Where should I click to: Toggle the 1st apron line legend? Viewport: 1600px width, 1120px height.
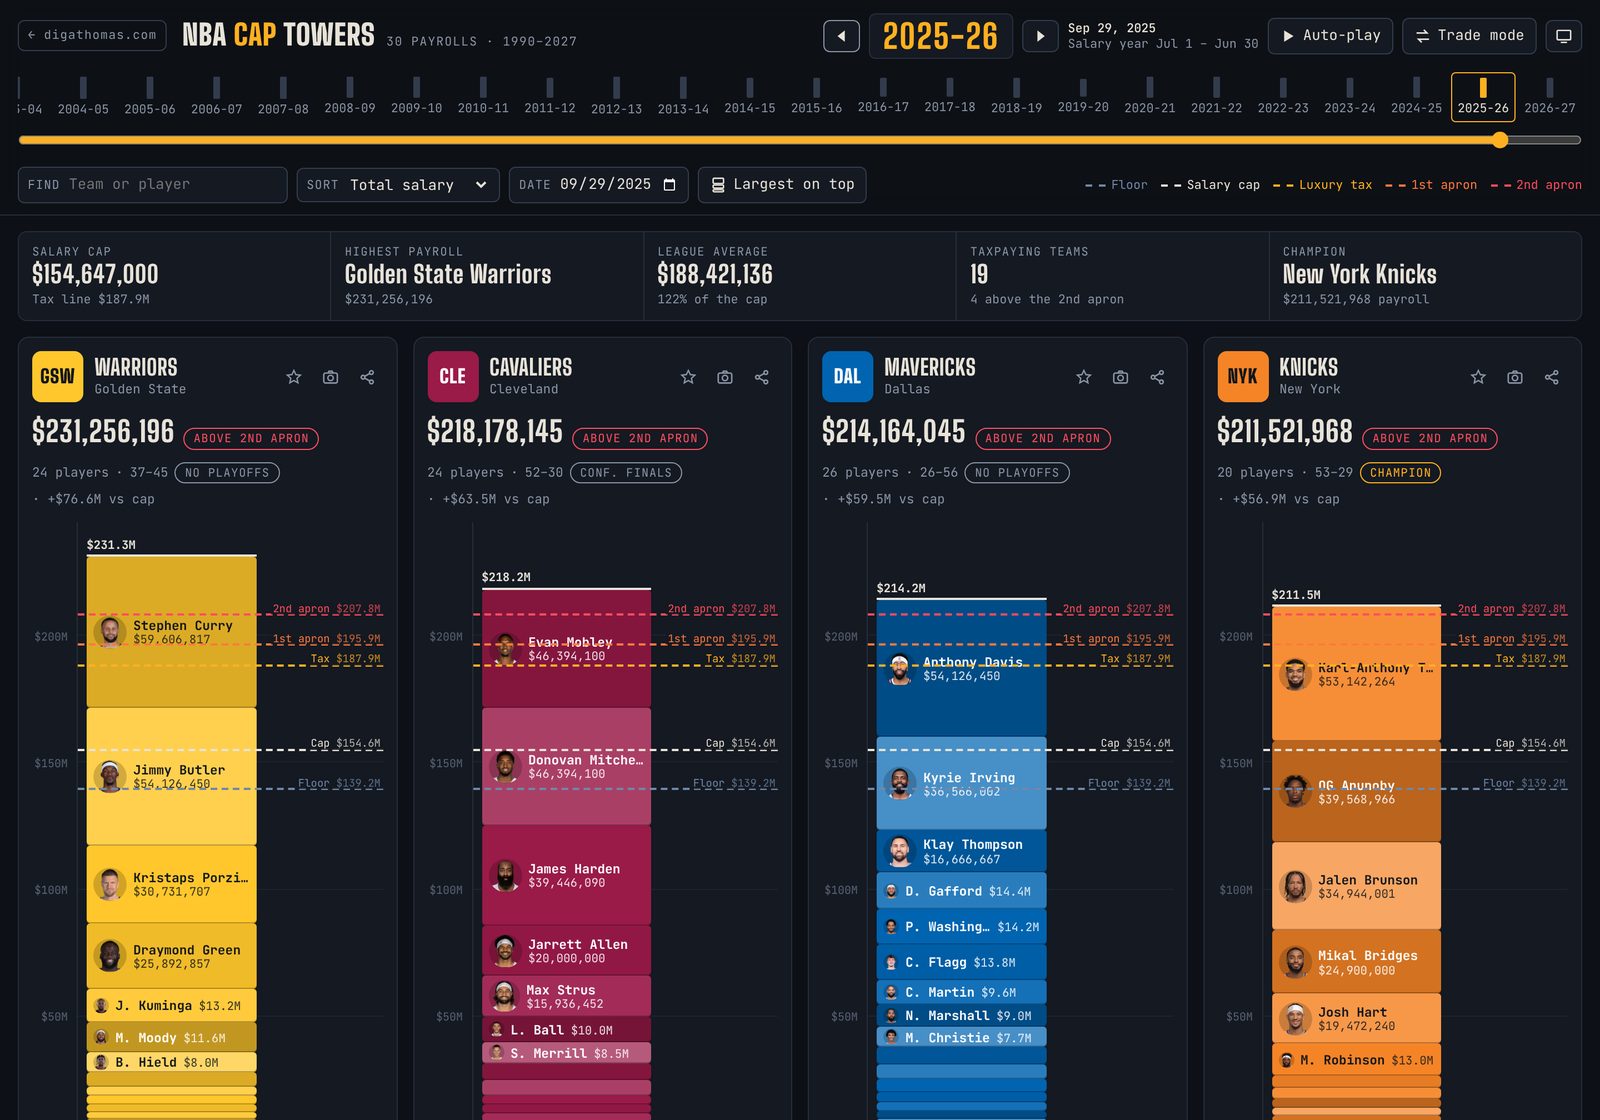(x=1431, y=185)
